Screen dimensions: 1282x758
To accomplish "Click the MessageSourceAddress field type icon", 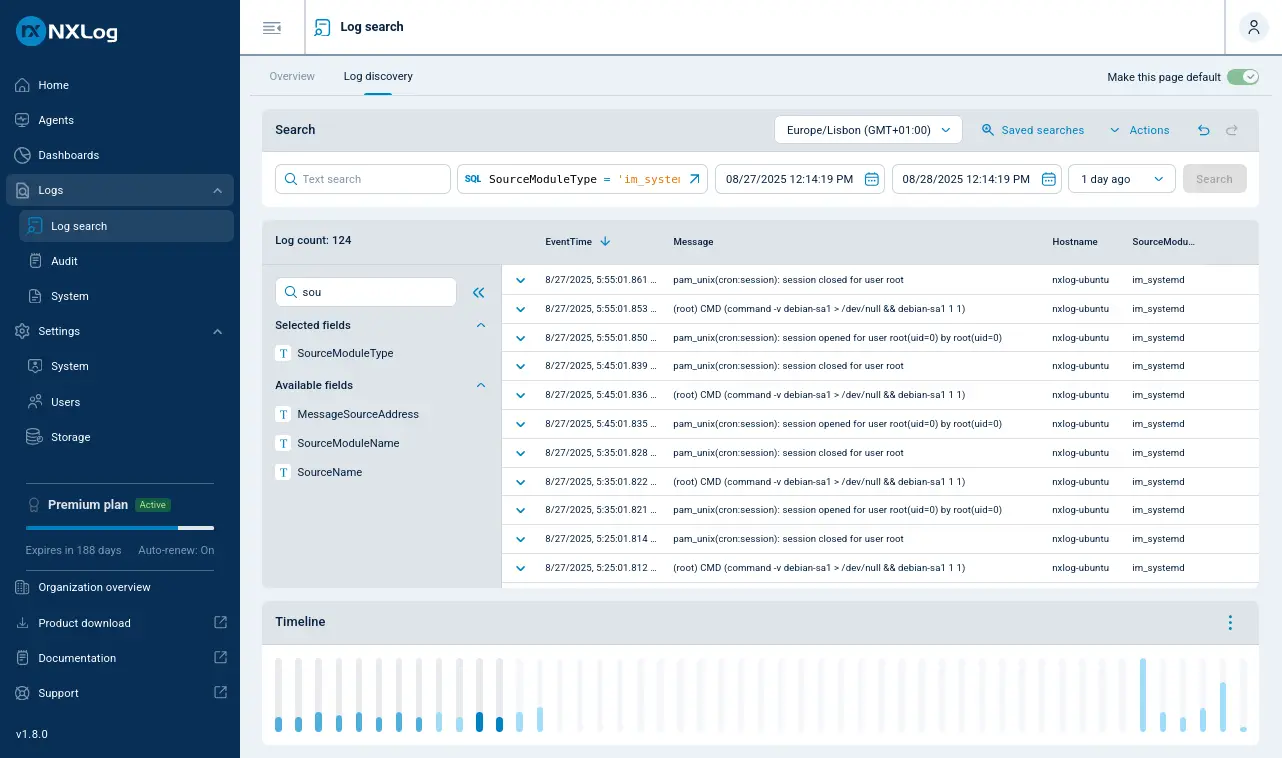I will tap(283, 414).
